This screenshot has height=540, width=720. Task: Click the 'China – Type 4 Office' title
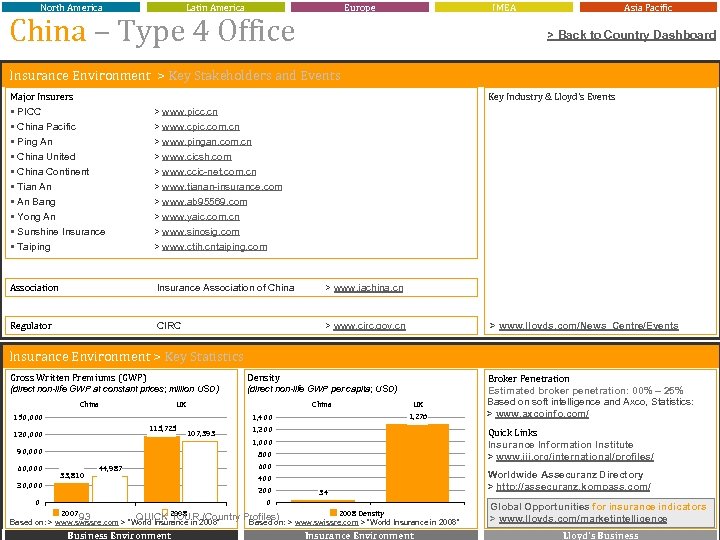tap(152, 32)
